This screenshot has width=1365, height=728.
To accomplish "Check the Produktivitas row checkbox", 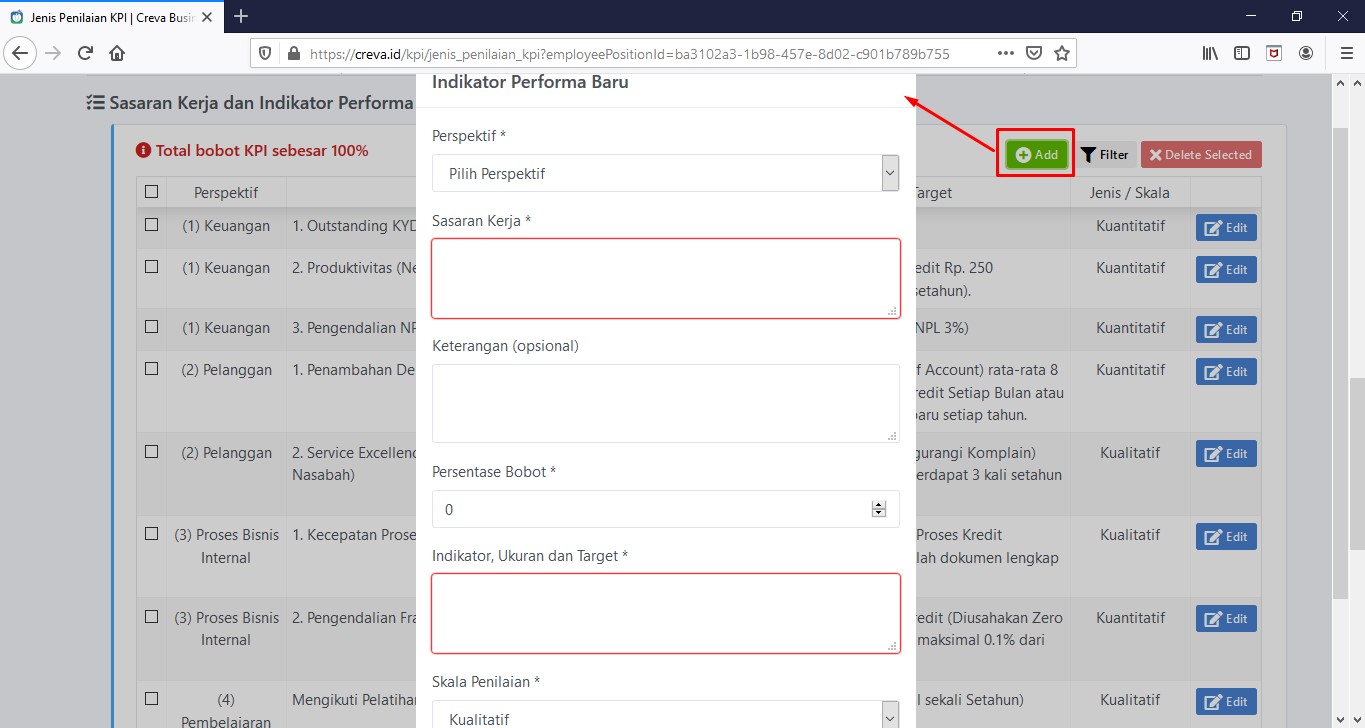I will 151,267.
